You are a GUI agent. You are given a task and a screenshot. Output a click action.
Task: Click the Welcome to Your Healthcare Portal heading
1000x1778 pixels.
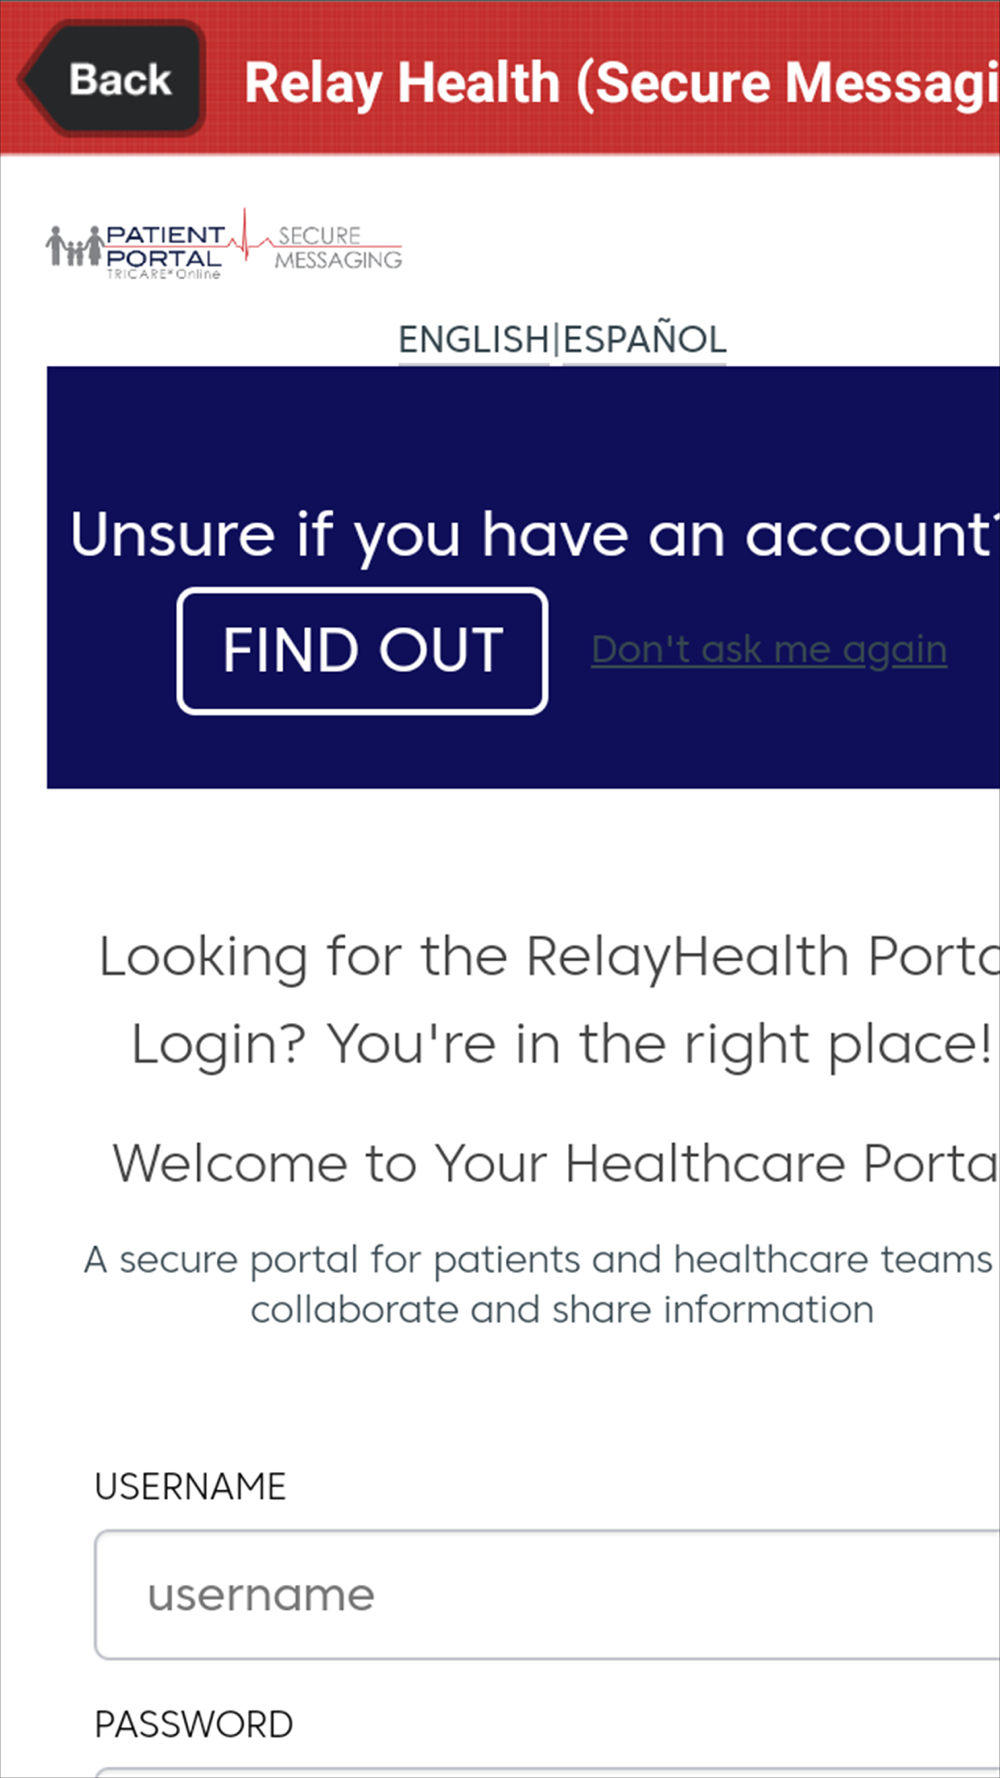click(555, 1164)
